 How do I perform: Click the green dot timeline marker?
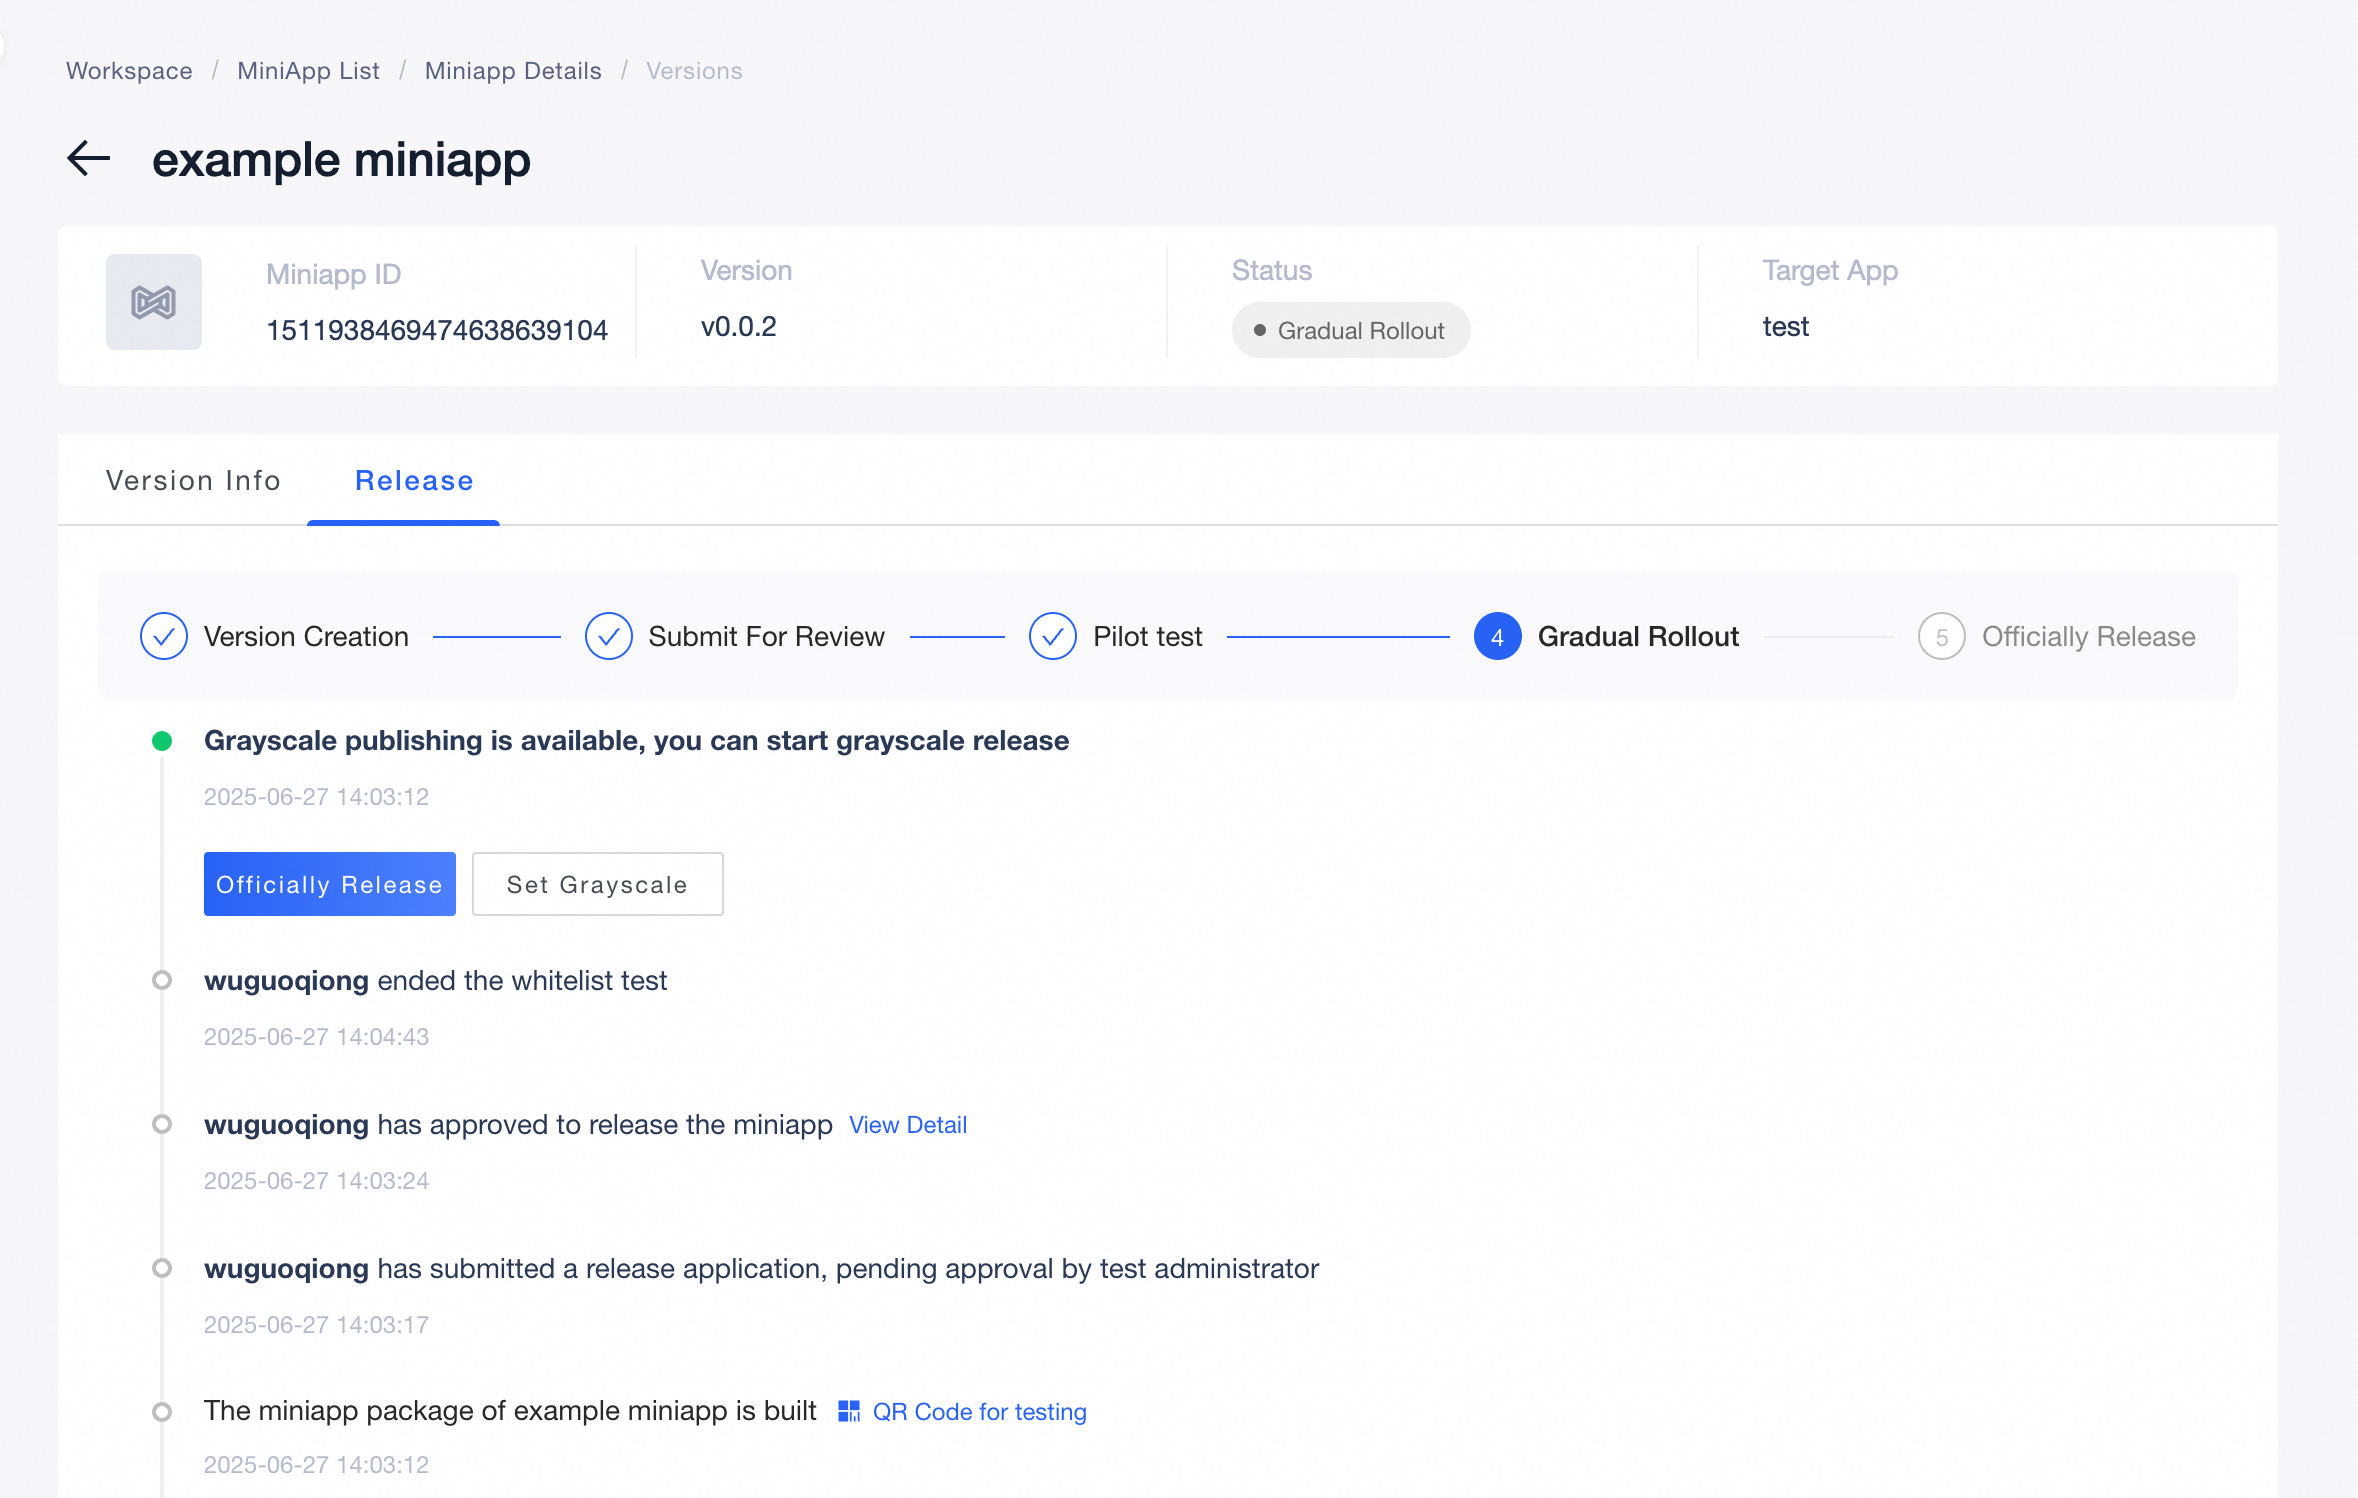coord(162,741)
